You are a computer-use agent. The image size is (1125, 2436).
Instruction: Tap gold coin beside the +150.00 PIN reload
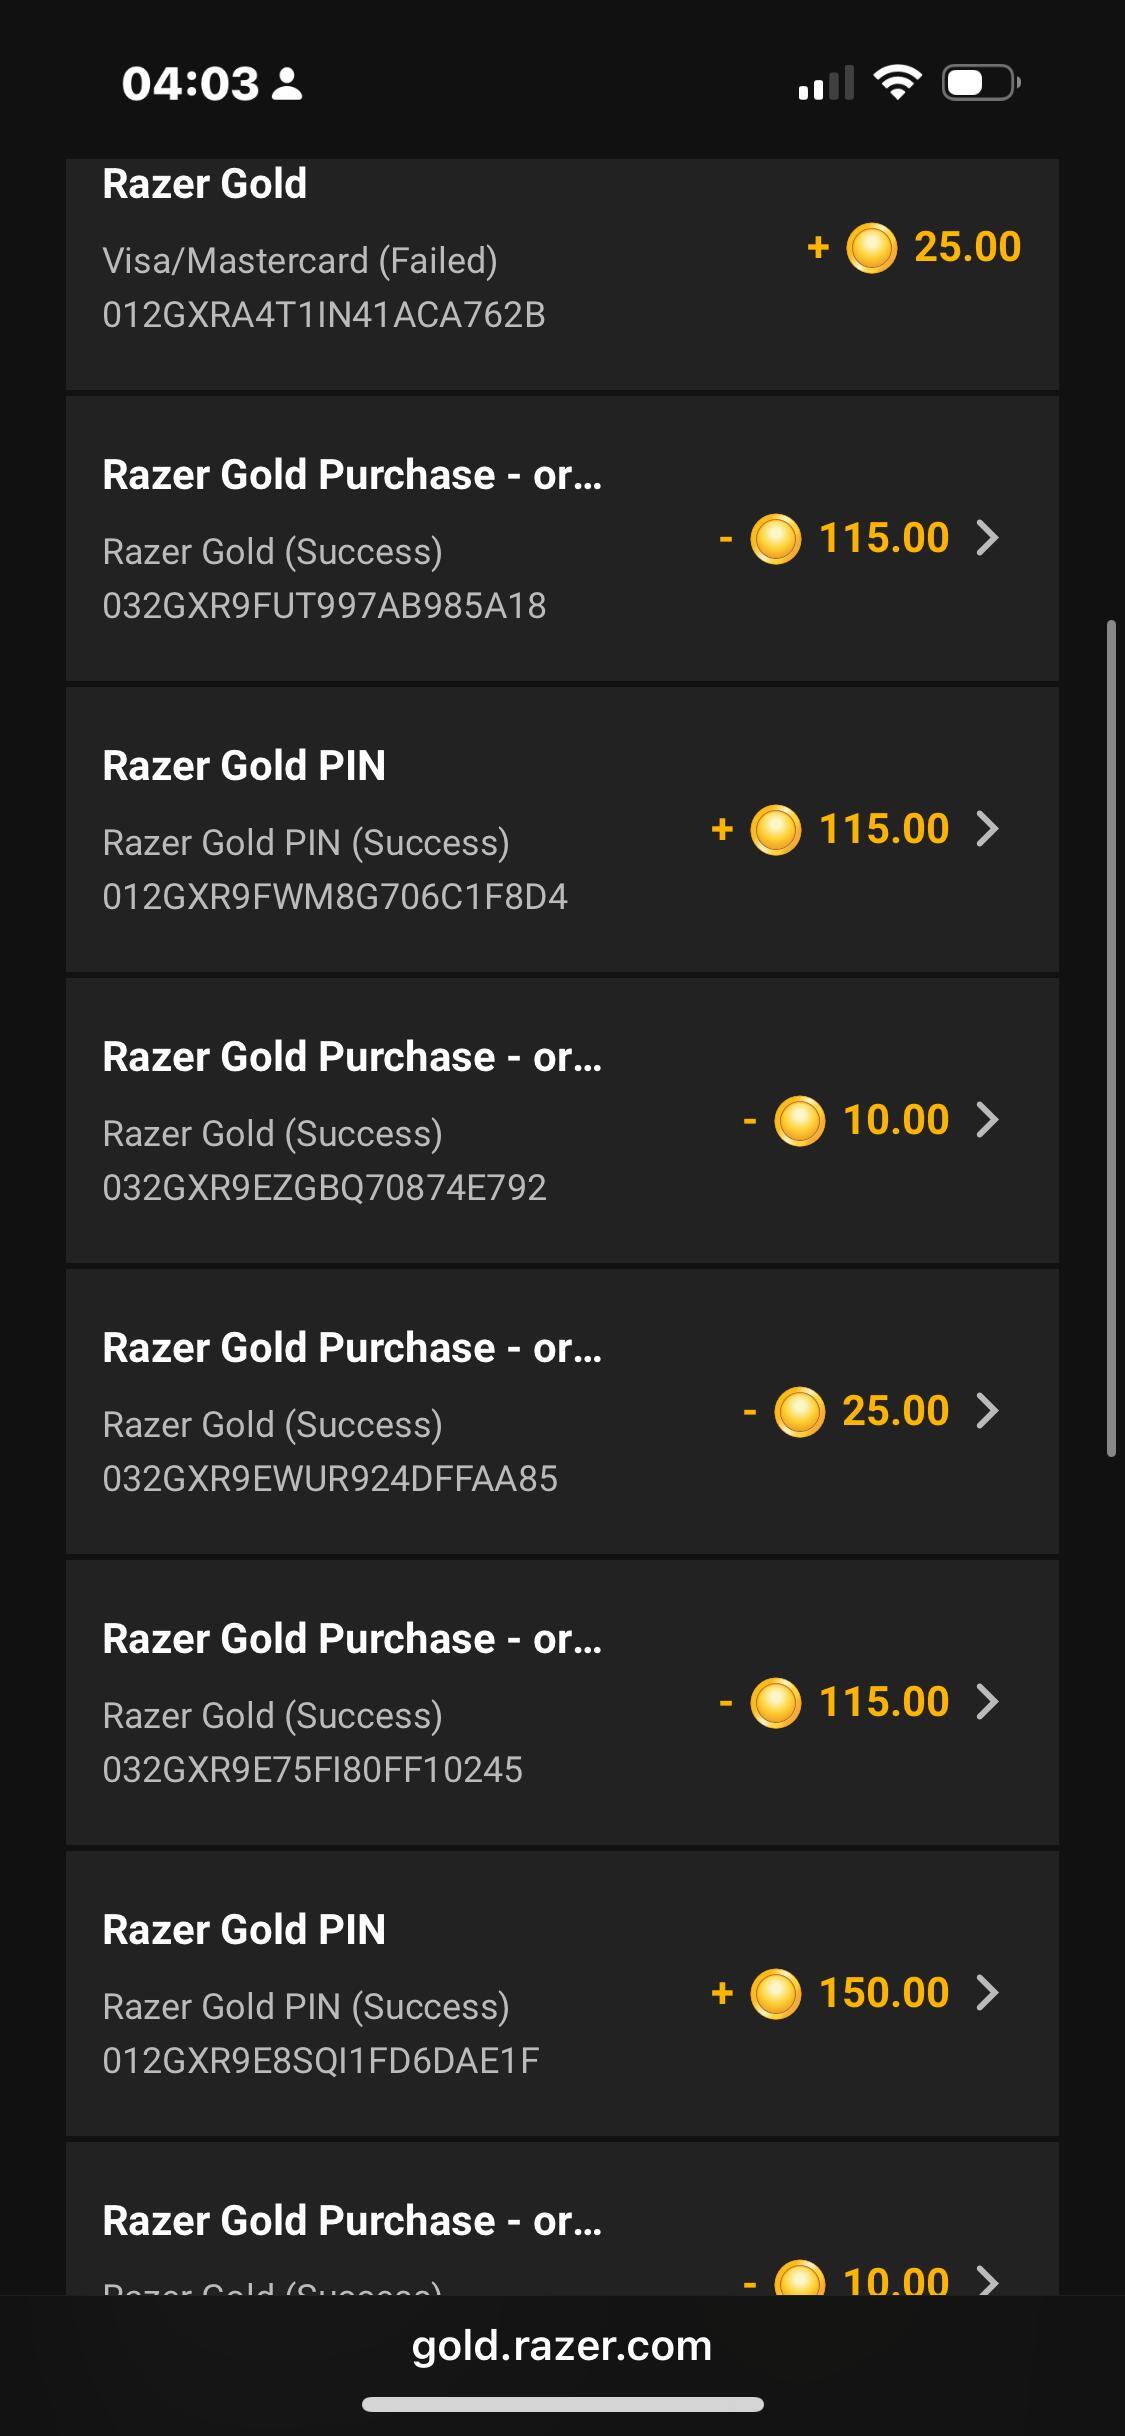click(x=775, y=1994)
